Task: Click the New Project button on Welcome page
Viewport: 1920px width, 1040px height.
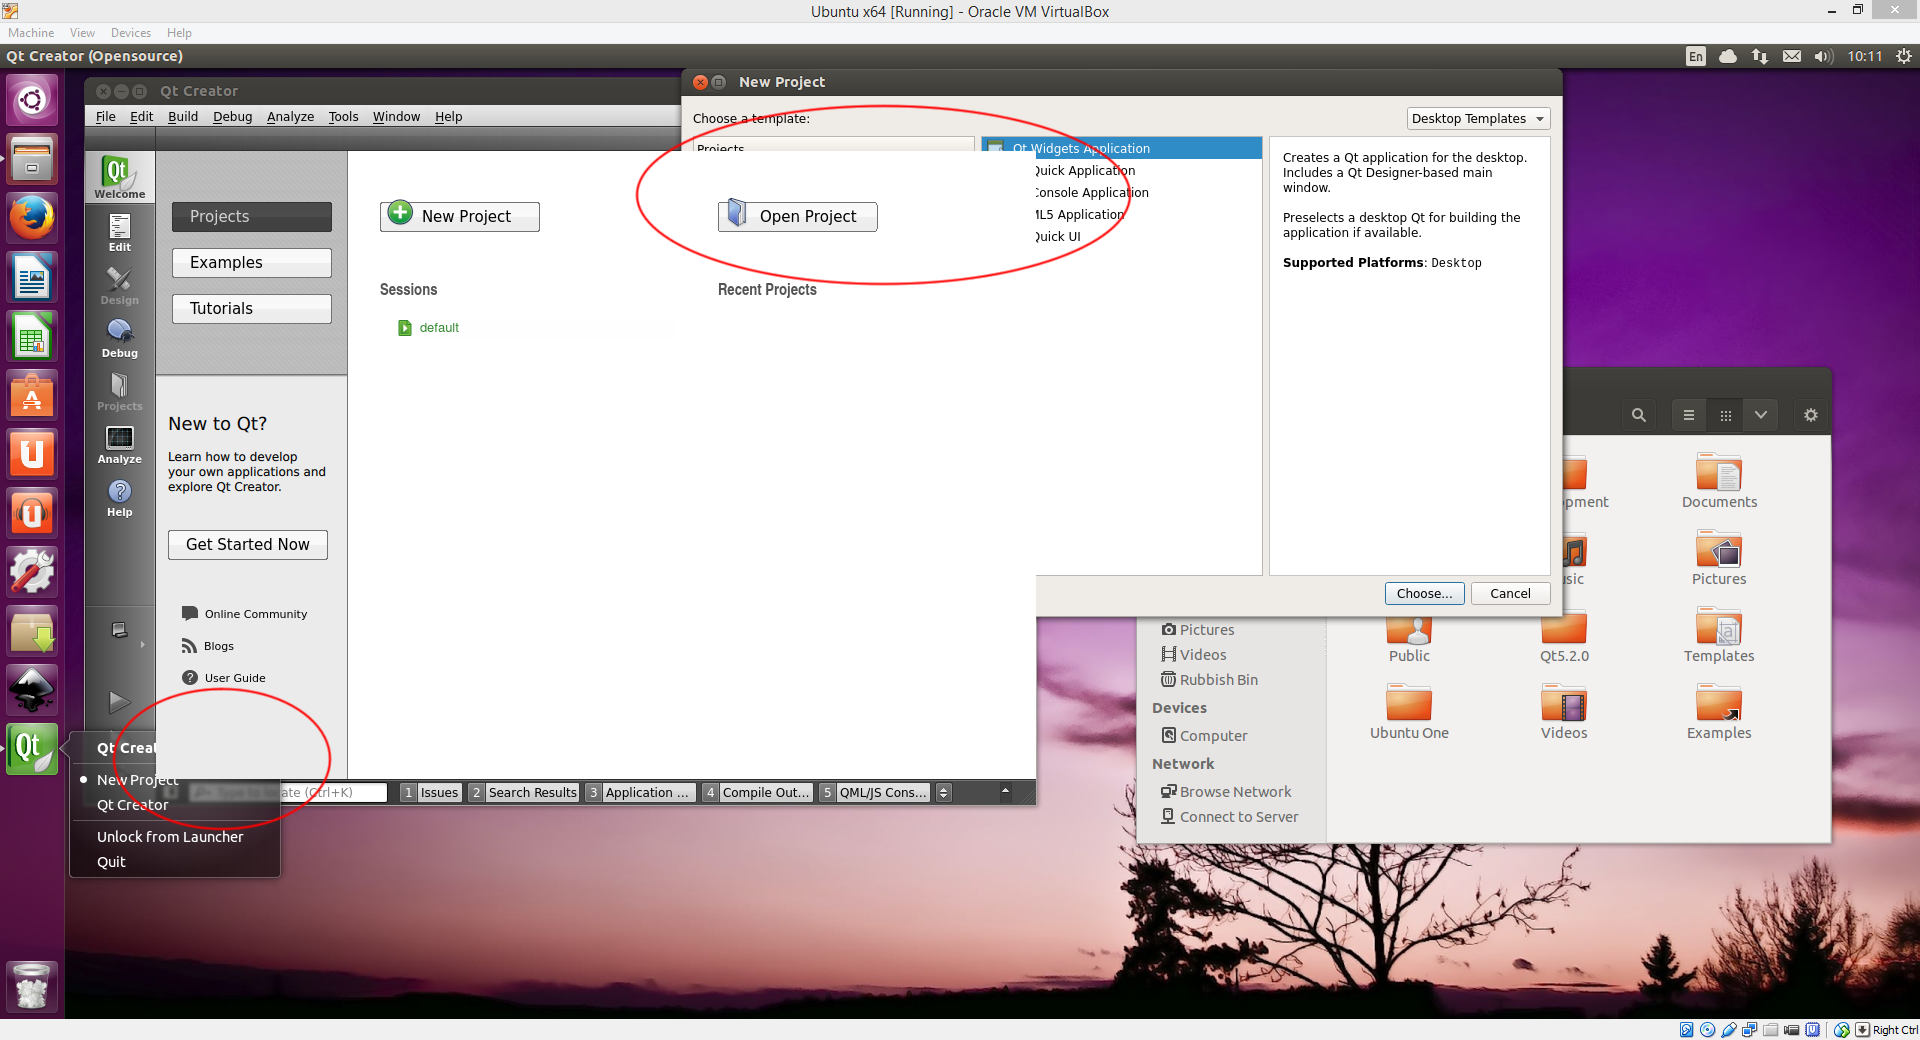Action: coord(460,216)
